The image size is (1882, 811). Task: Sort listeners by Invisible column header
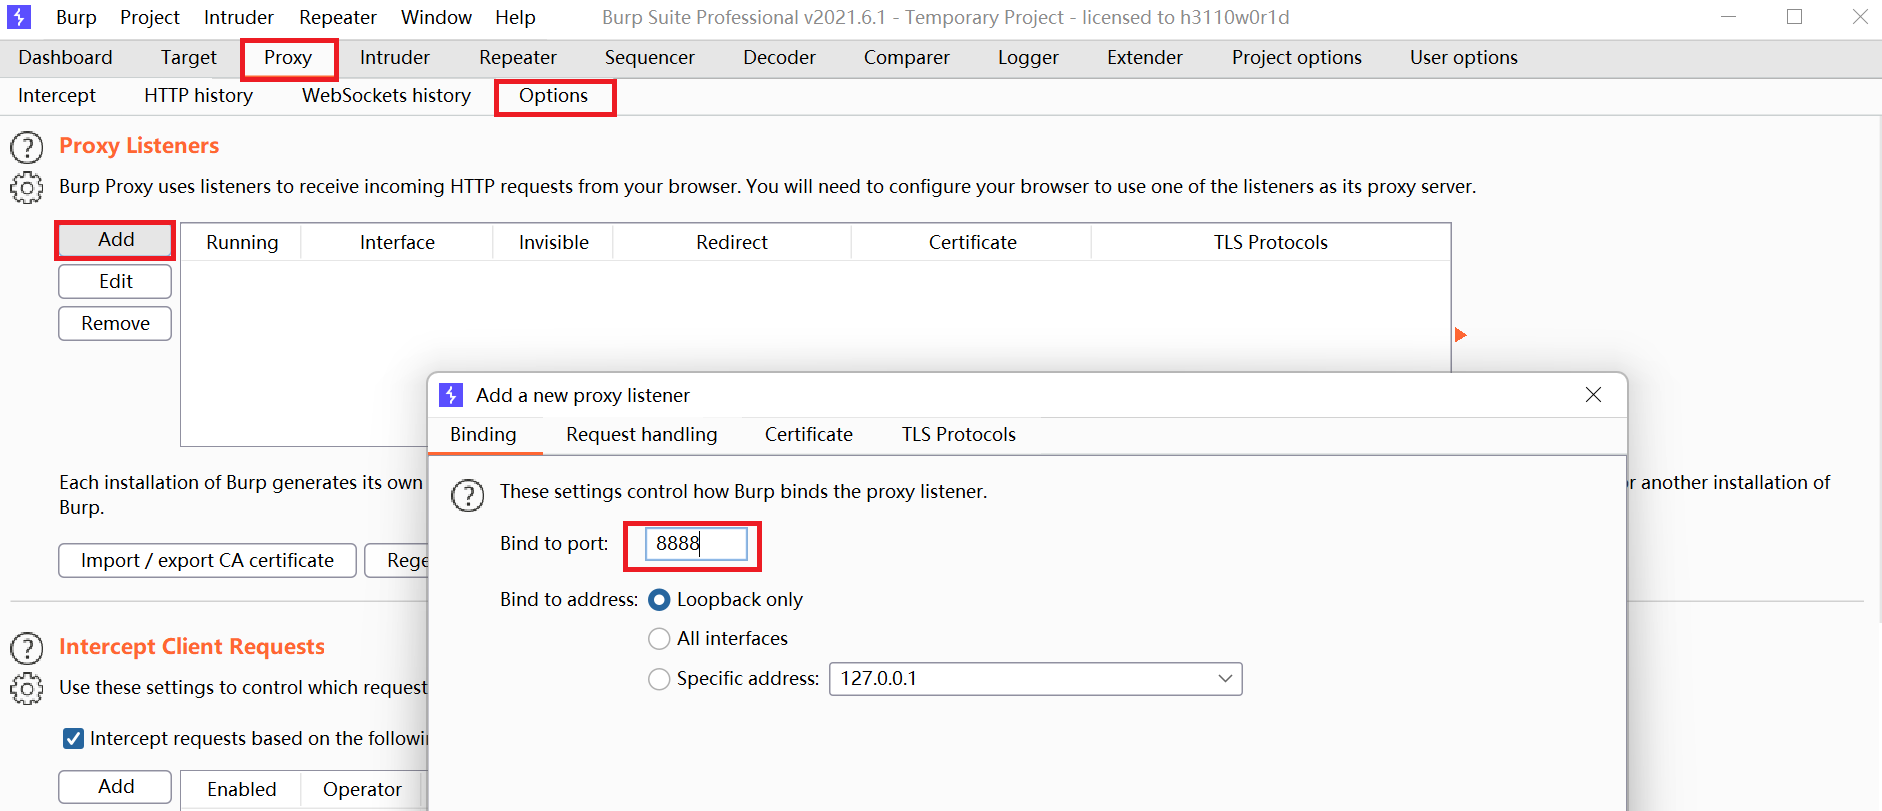554,243
